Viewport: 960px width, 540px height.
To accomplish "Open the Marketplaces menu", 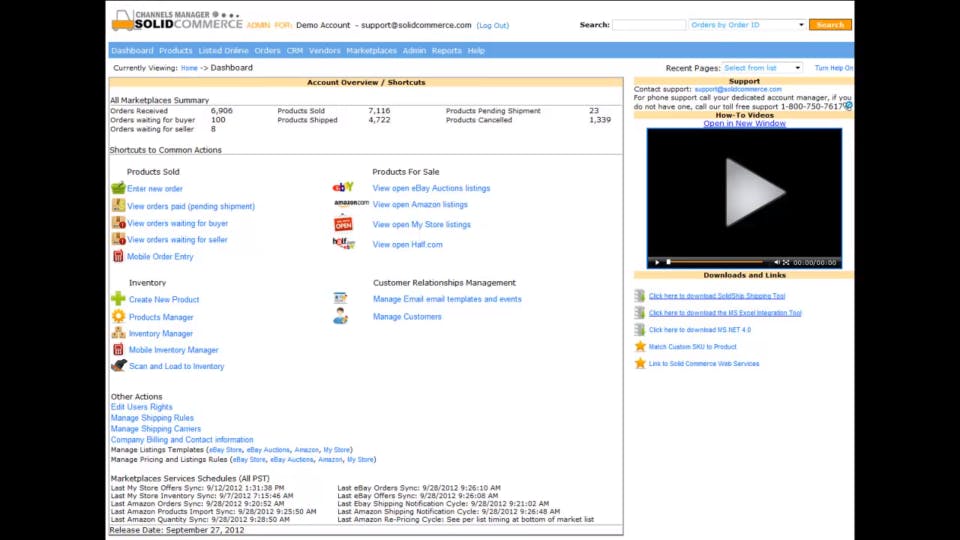I will click(x=372, y=51).
